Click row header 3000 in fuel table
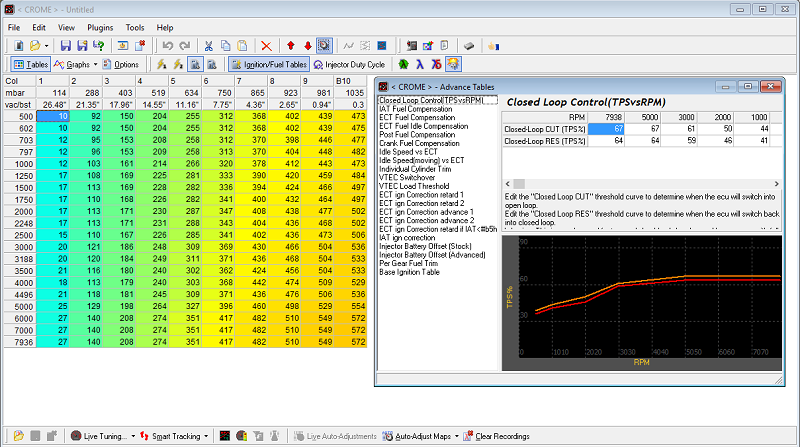This screenshot has width=800, height=447. coord(20,247)
